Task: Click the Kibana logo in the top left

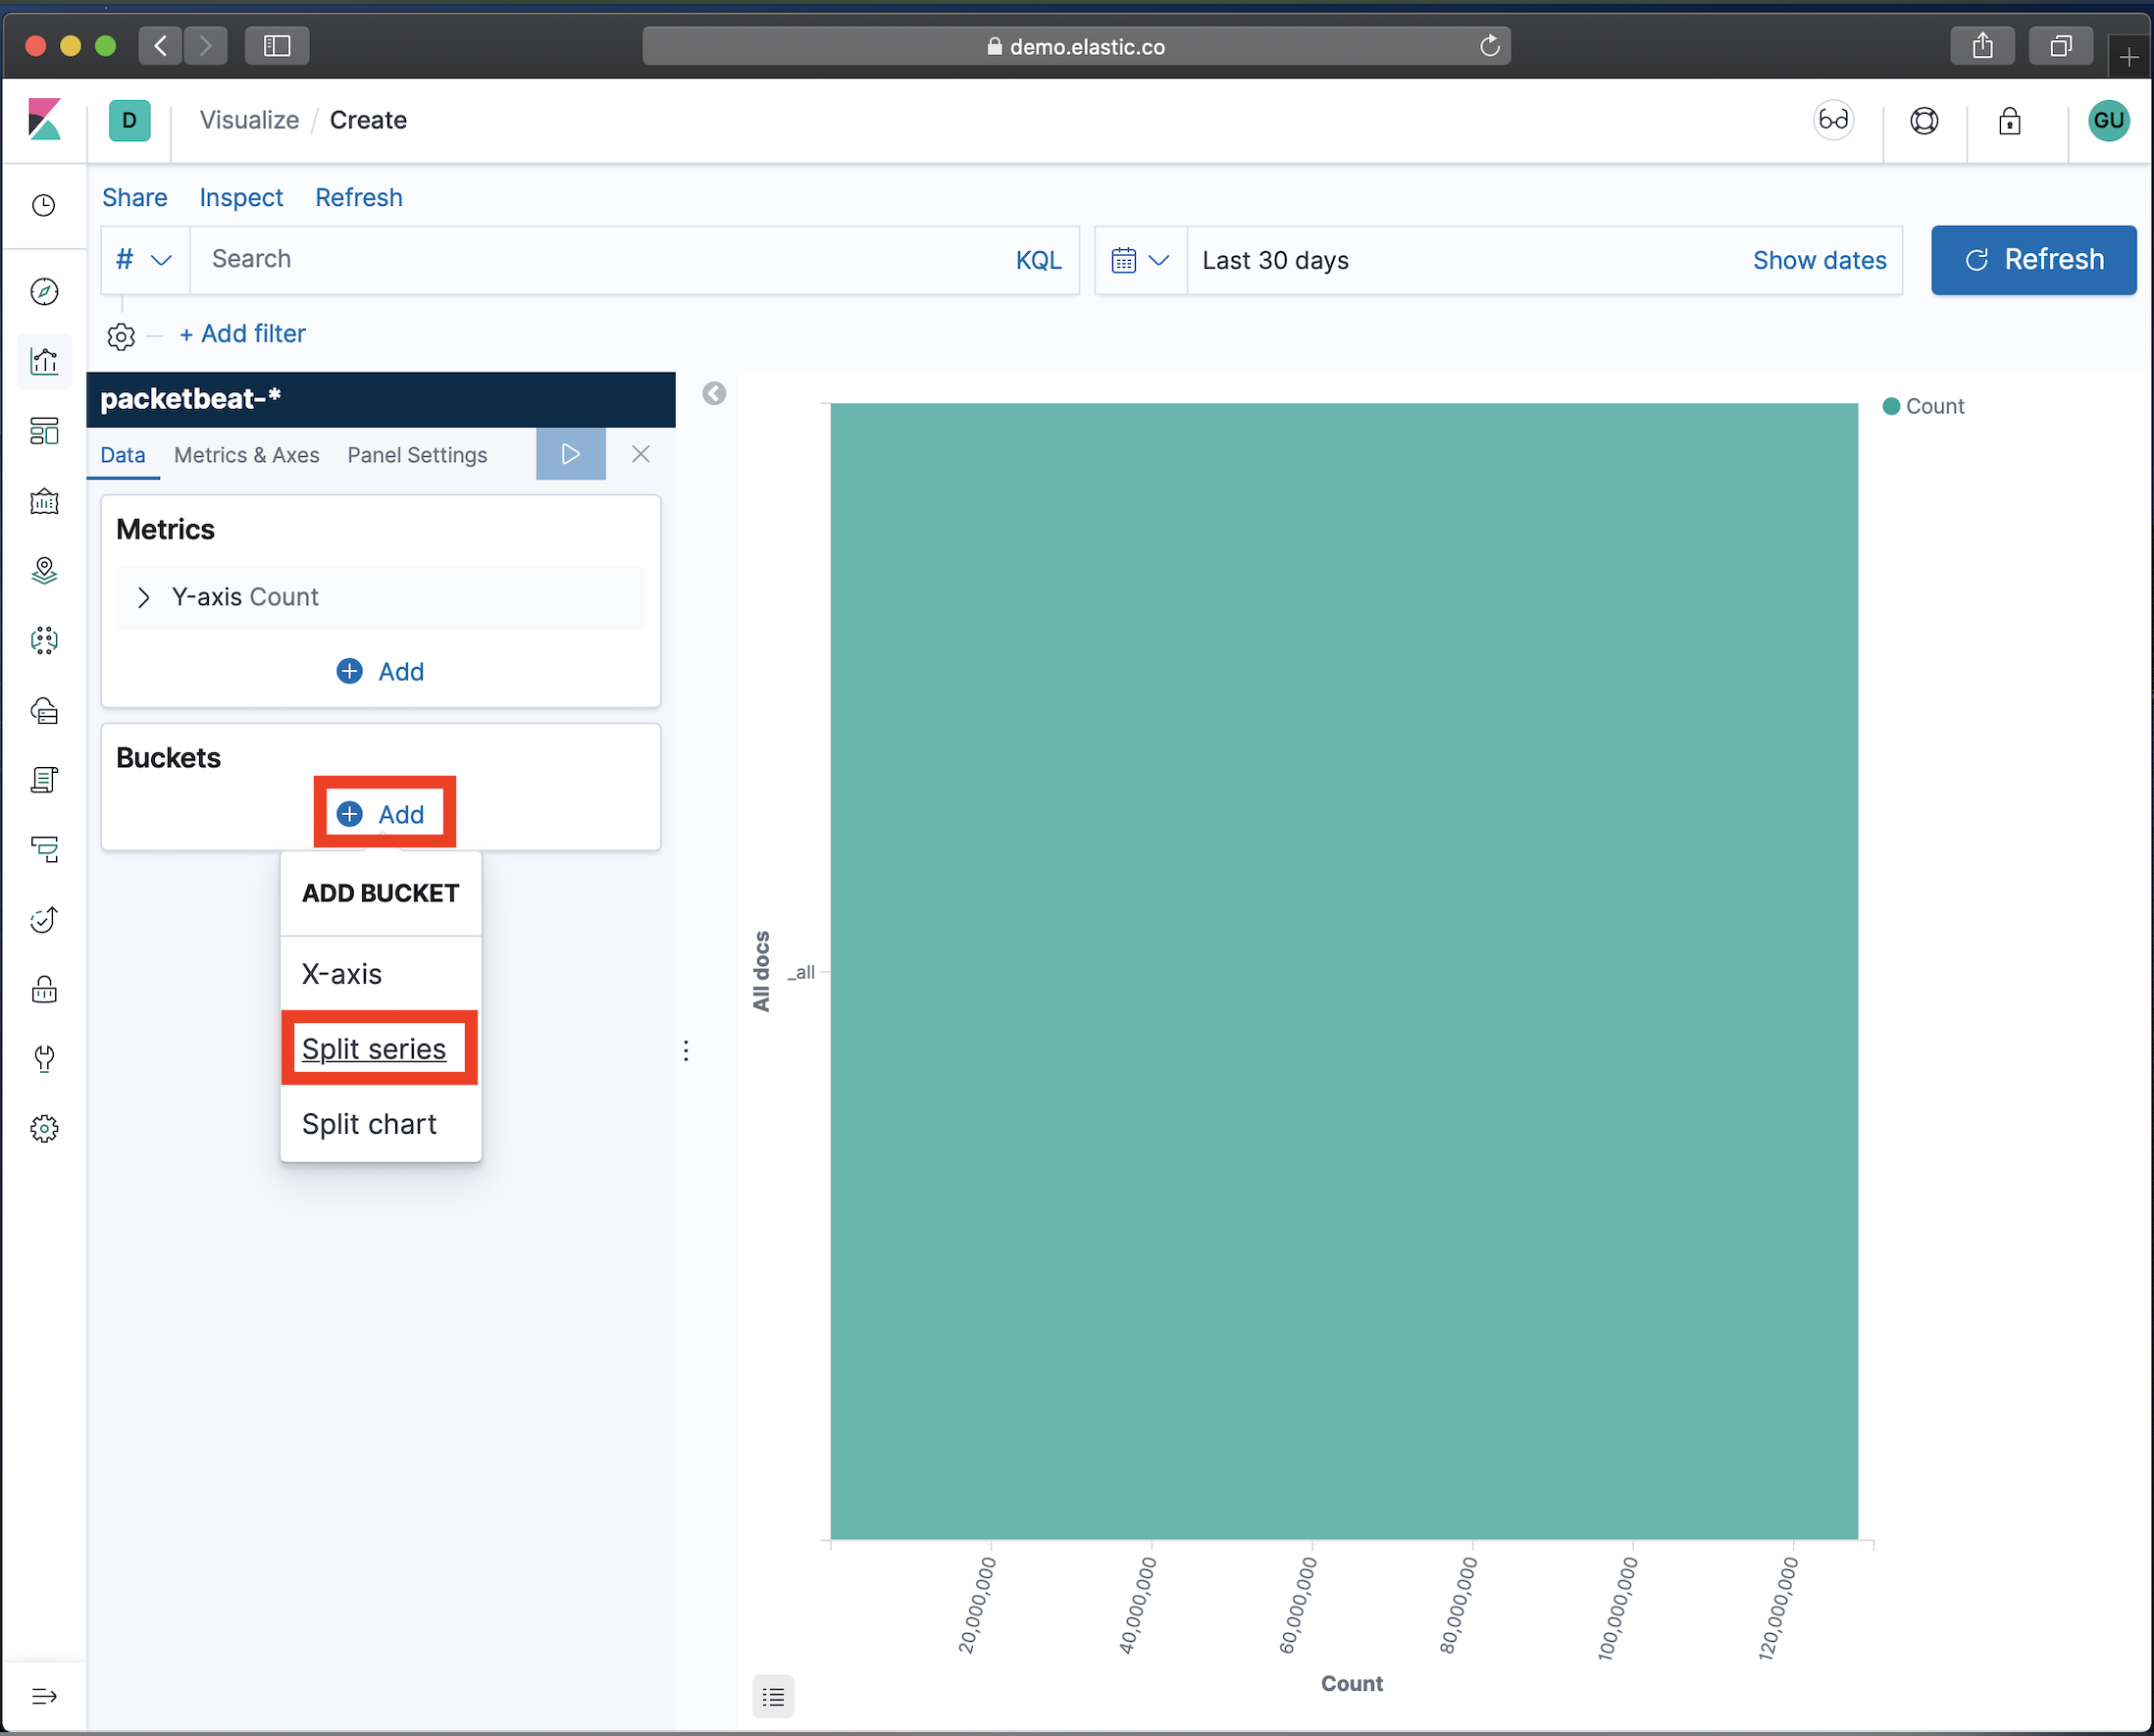Action: (44, 120)
